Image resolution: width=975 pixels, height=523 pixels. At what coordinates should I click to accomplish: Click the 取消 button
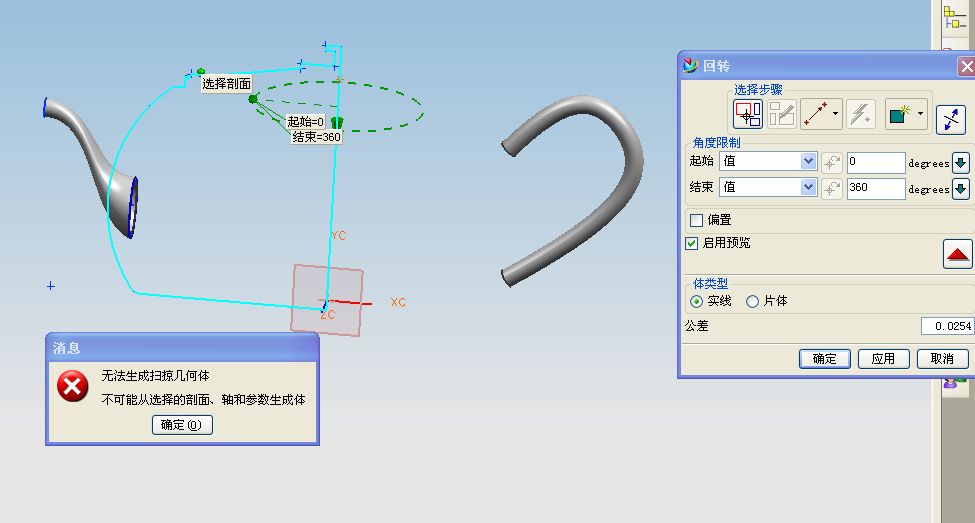(943, 359)
